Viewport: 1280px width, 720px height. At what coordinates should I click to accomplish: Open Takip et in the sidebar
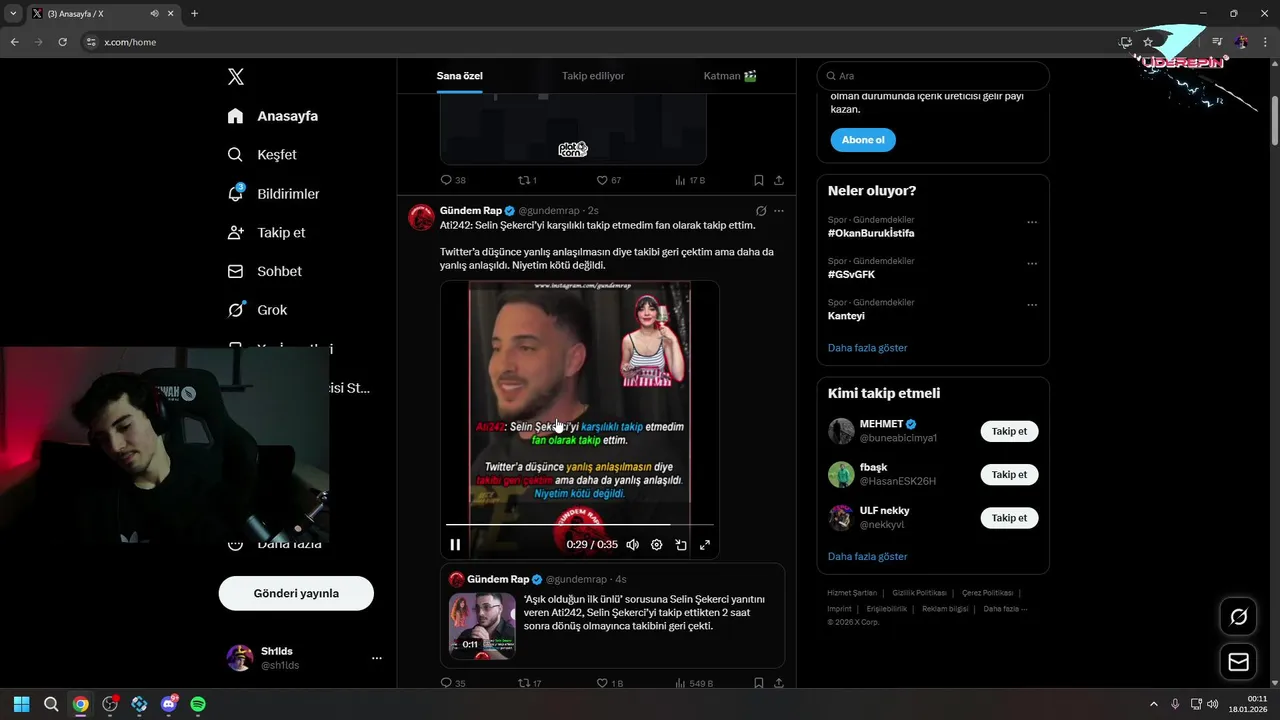coord(266,232)
